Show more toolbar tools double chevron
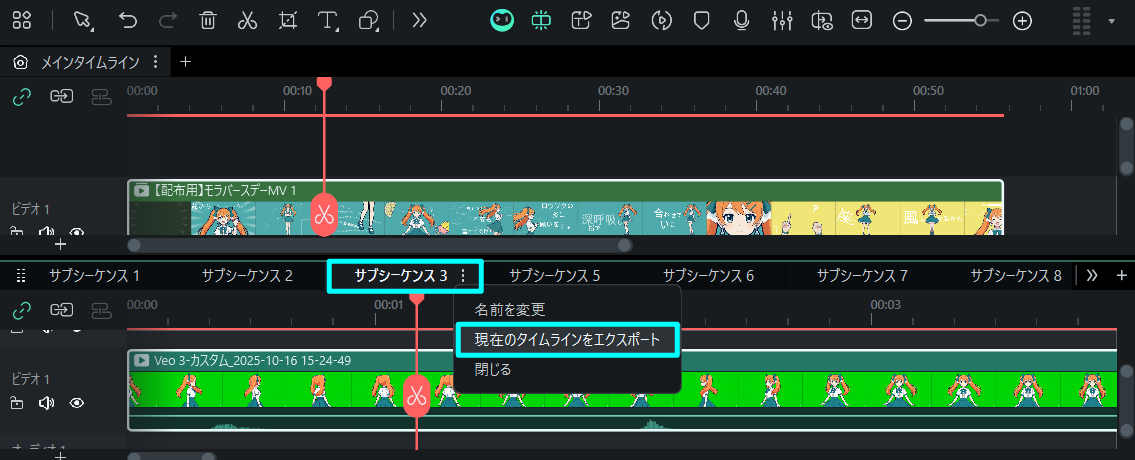 pos(419,20)
